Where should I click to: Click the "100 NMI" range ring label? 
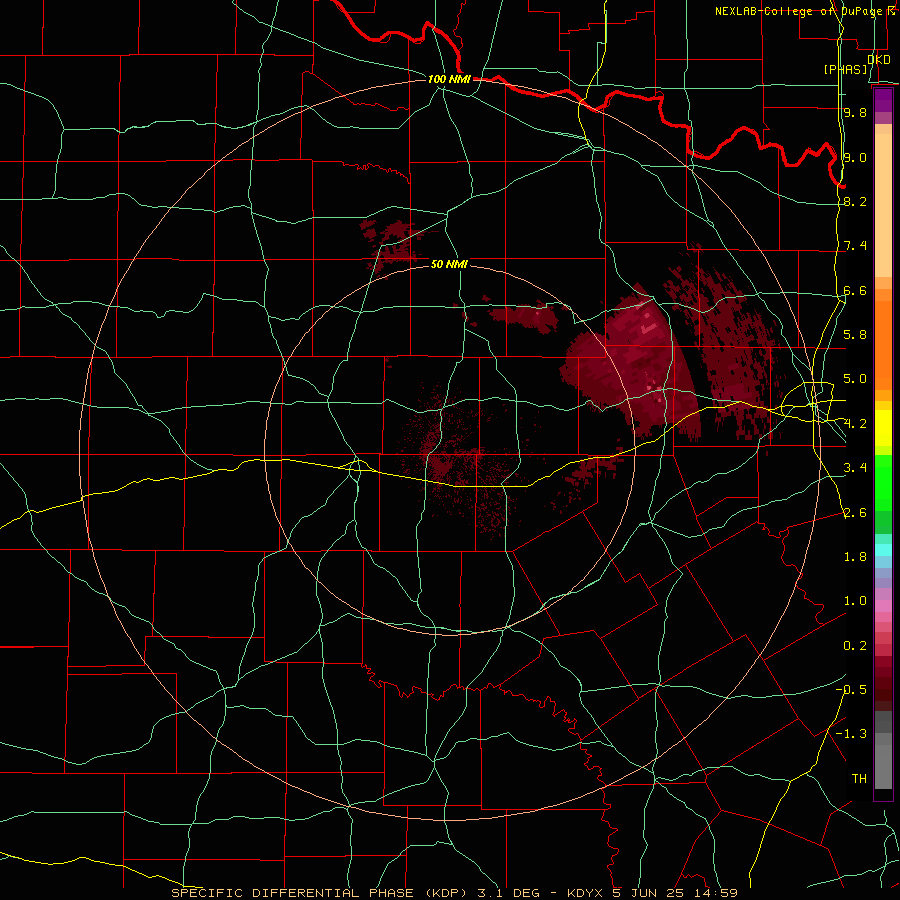[x=449, y=79]
